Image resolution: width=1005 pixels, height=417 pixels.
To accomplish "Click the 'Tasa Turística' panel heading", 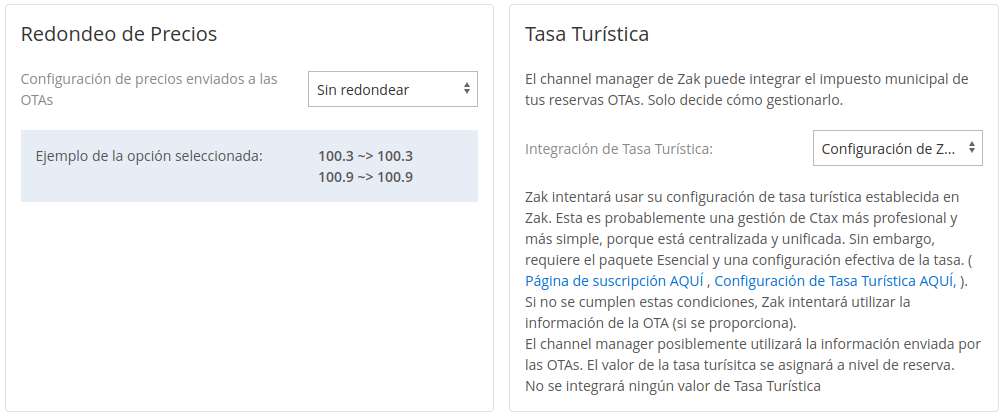I will click(587, 34).
